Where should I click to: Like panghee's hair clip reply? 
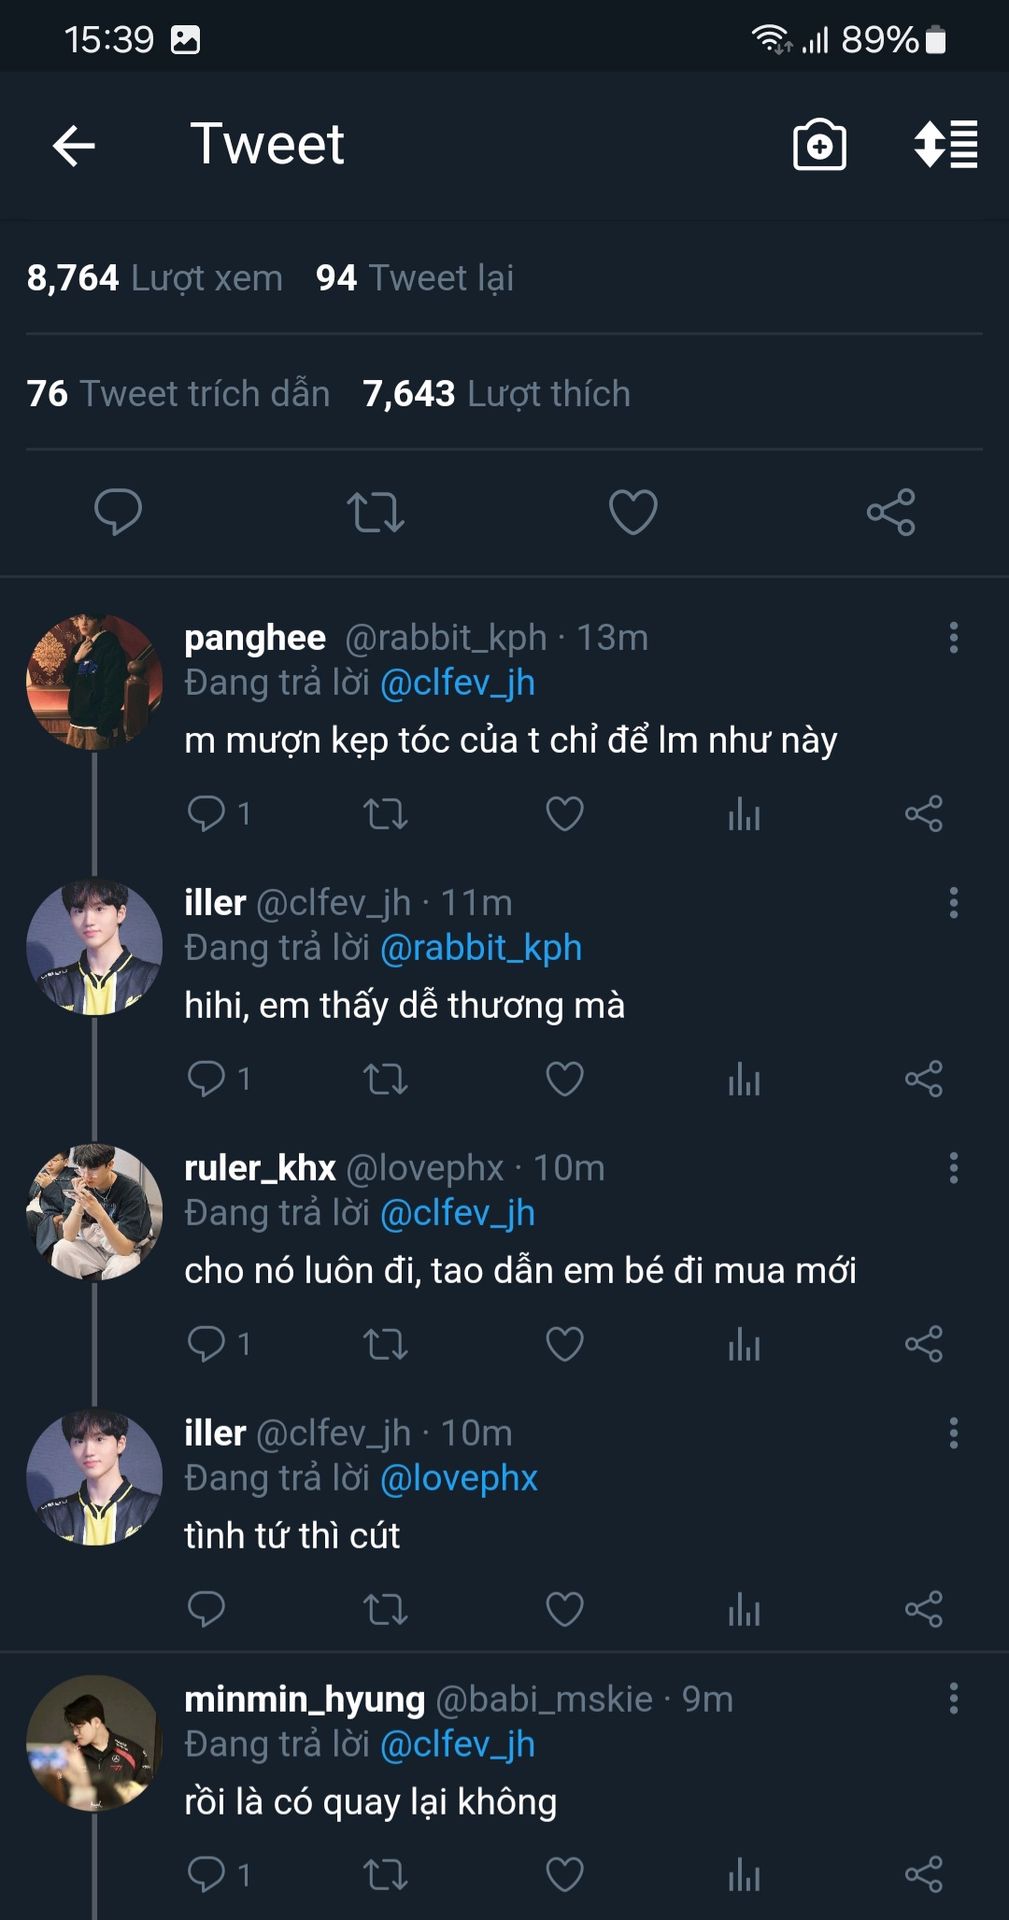pyautogui.click(x=565, y=814)
